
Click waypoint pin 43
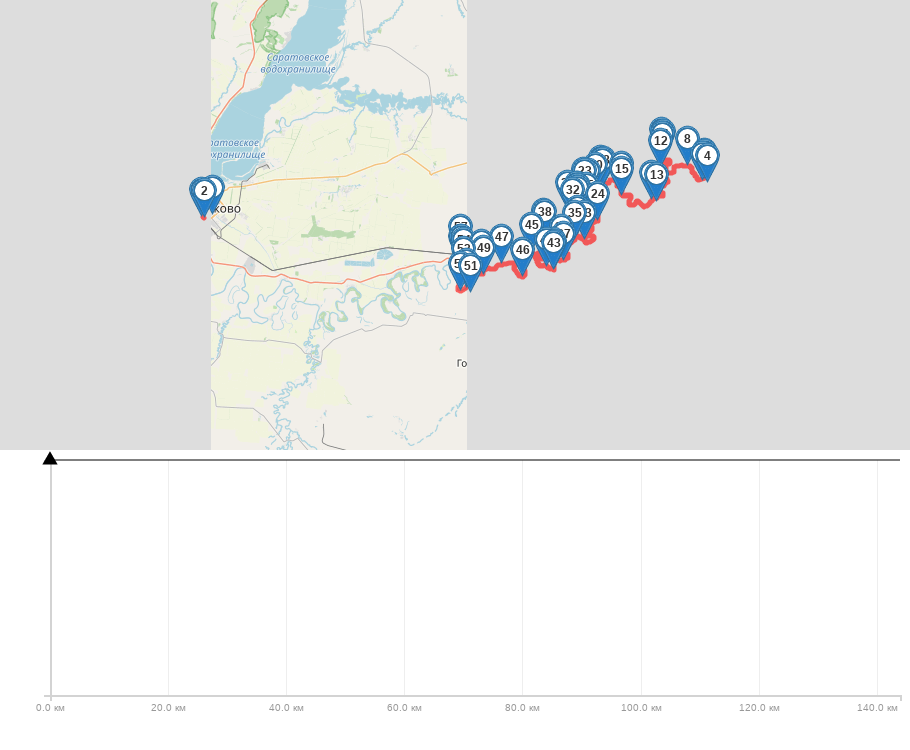coord(553,243)
